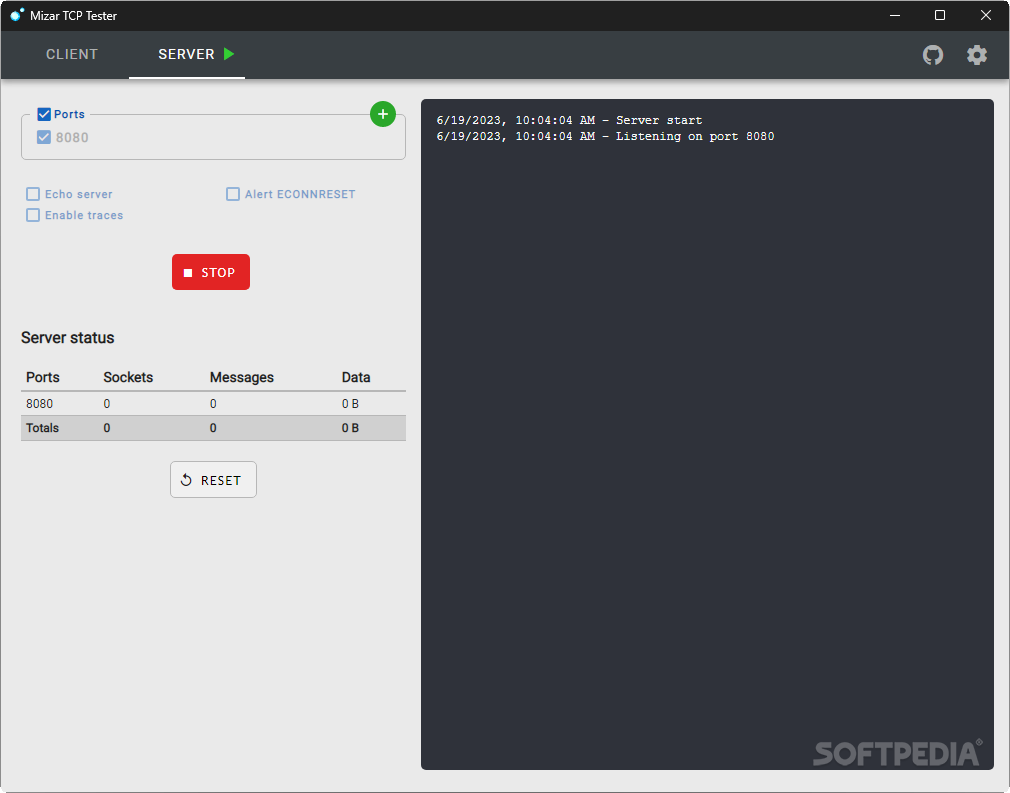
Task: Click the Server status heading
Action: pos(68,338)
